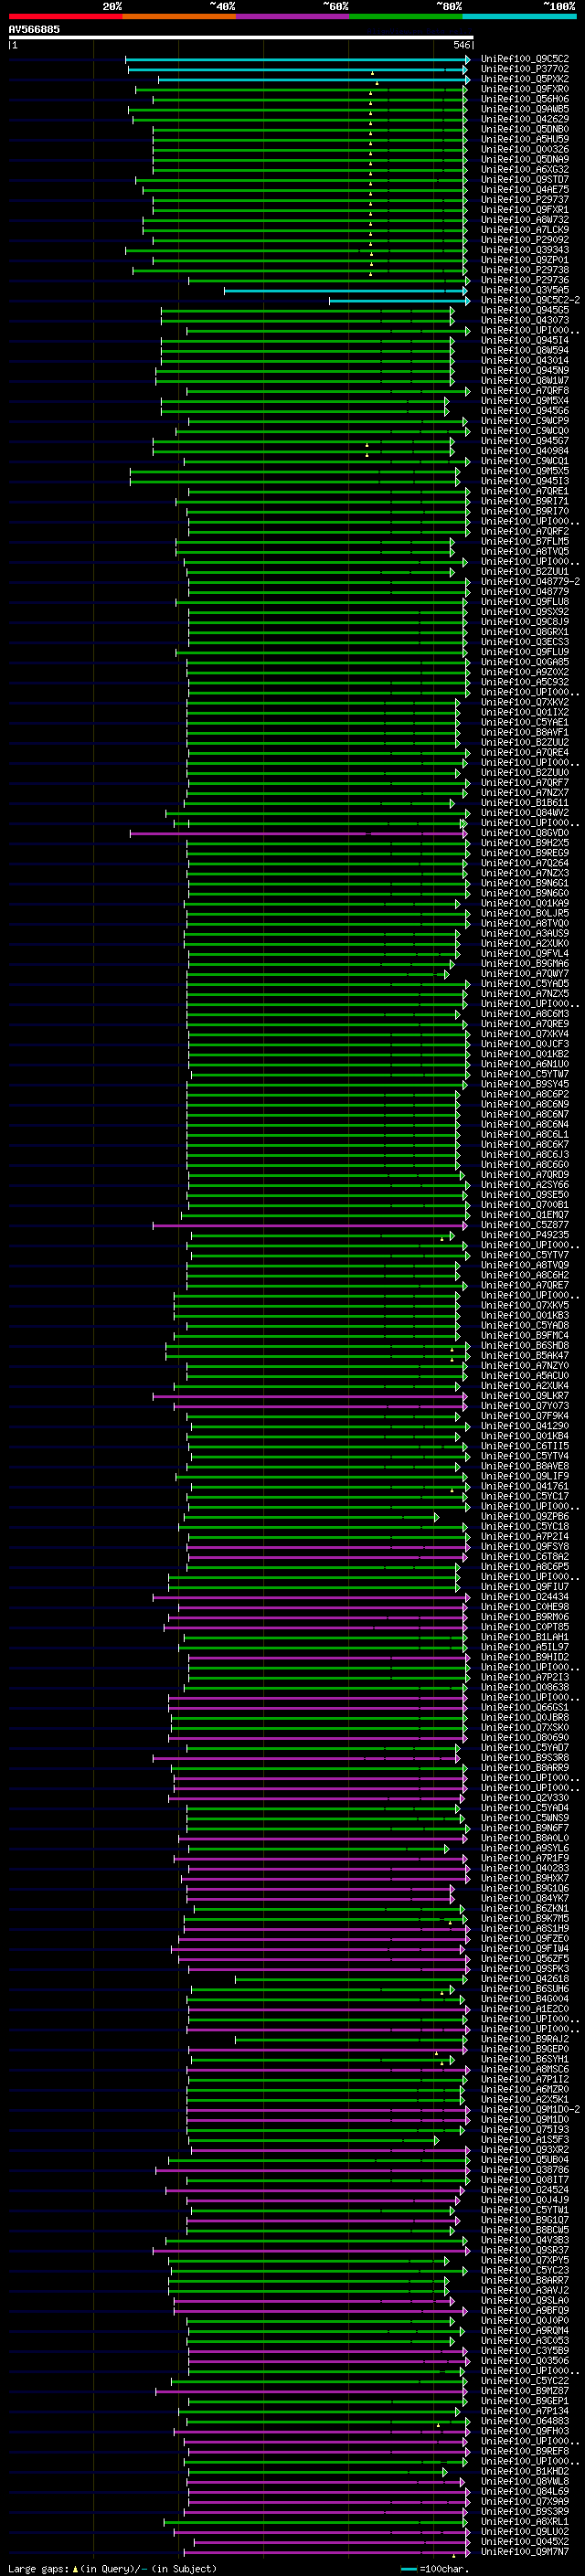
Task: Open the UniRef100_P37702 hit label
Action: coord(525,69)
